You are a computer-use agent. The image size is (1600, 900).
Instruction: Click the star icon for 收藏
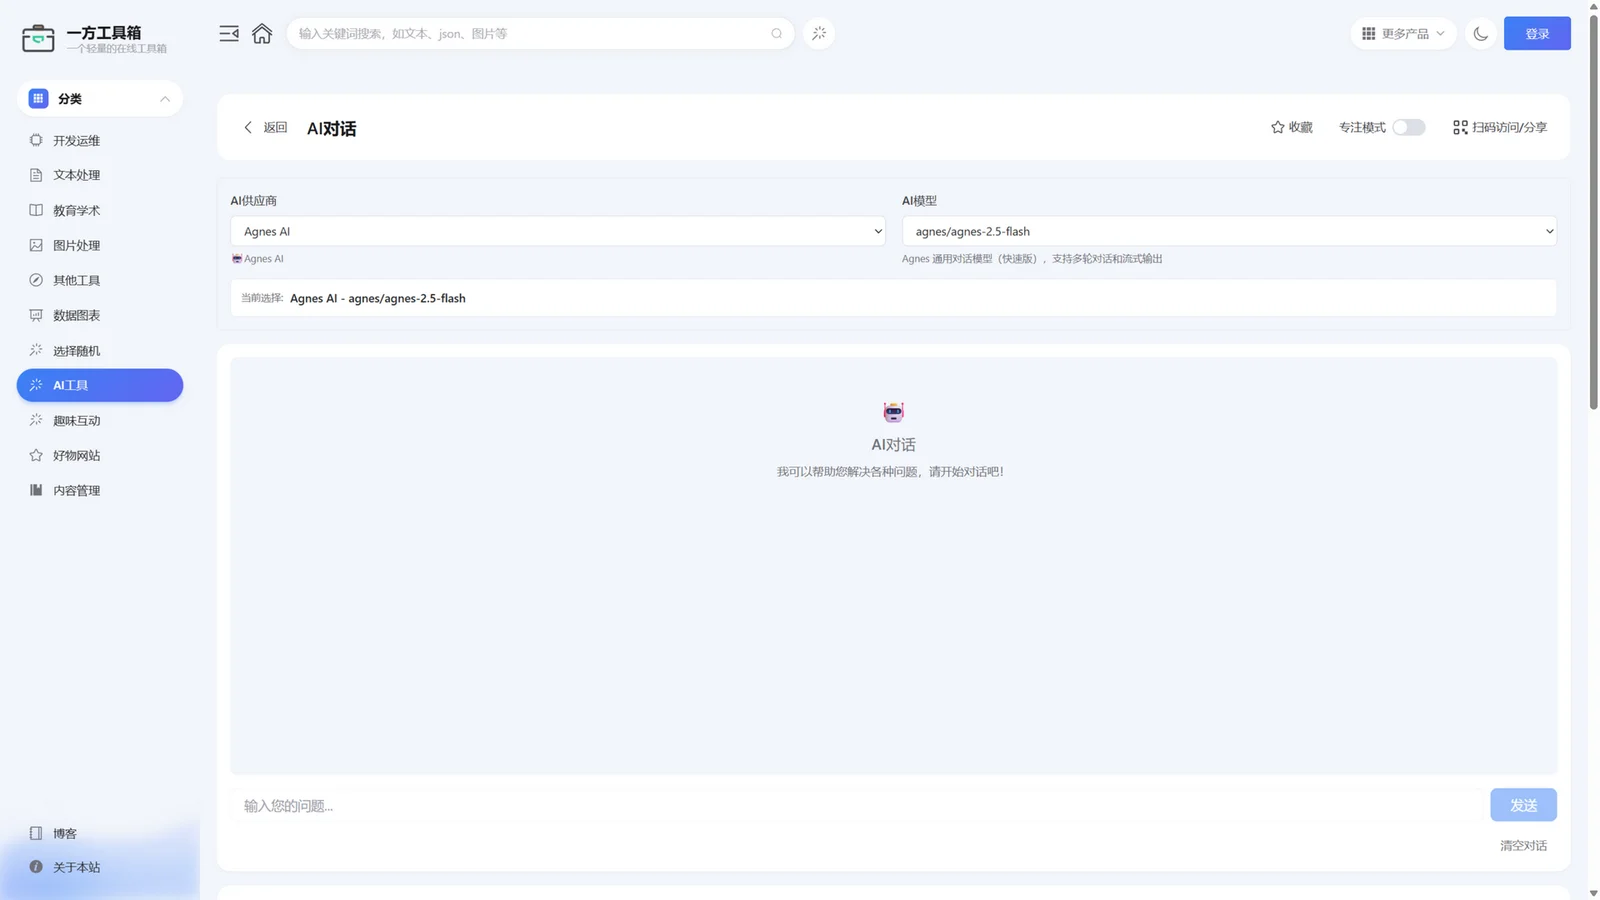click(1277, 127)
